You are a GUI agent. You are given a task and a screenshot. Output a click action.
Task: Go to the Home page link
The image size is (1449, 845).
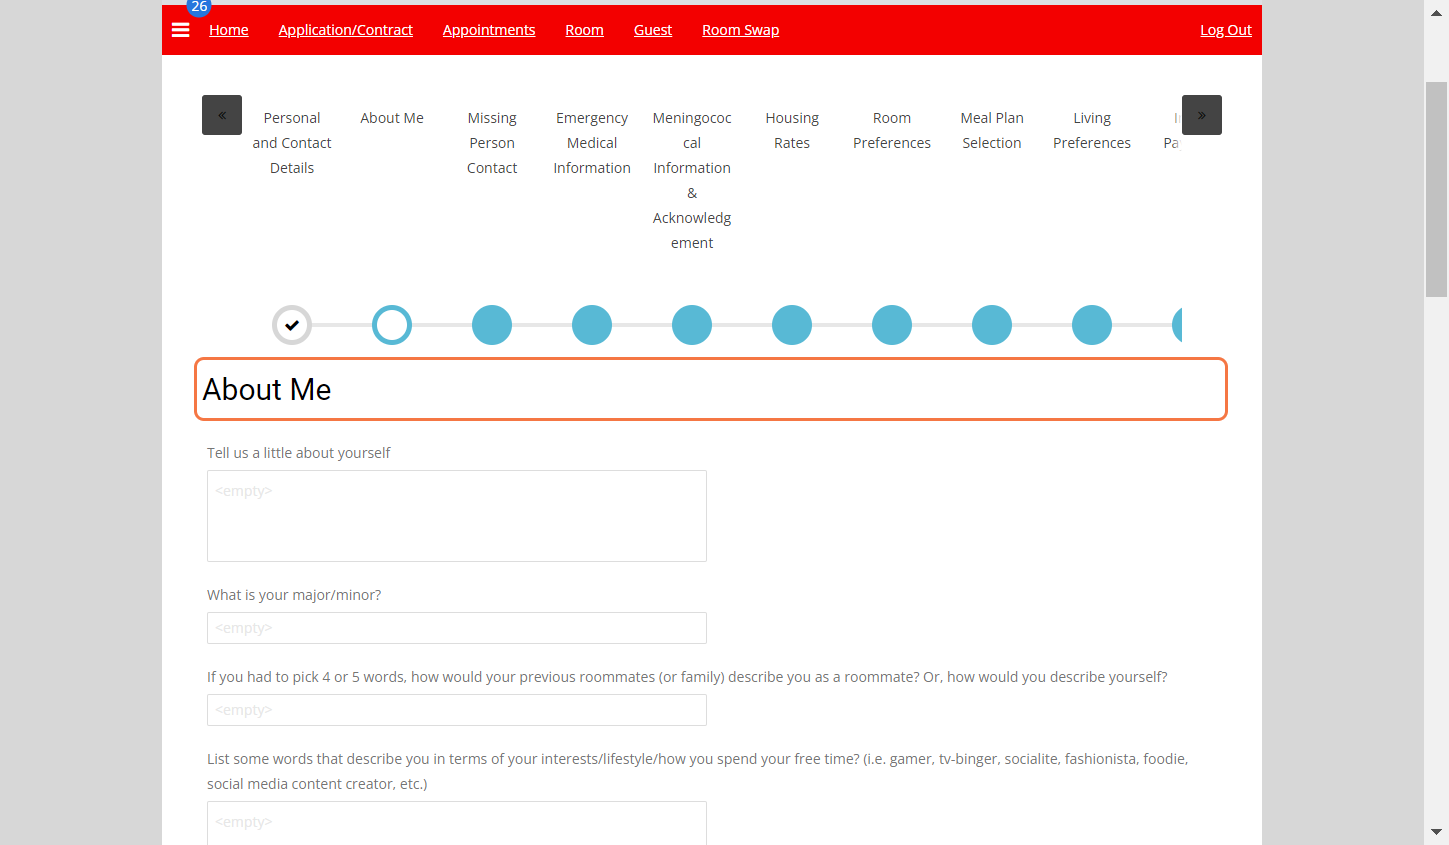coord(229,30)
